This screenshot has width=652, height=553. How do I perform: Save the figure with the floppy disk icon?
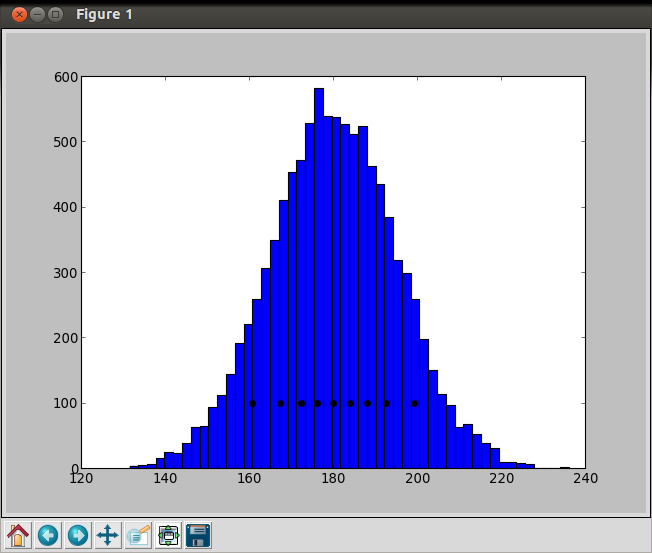coord(198,535)
